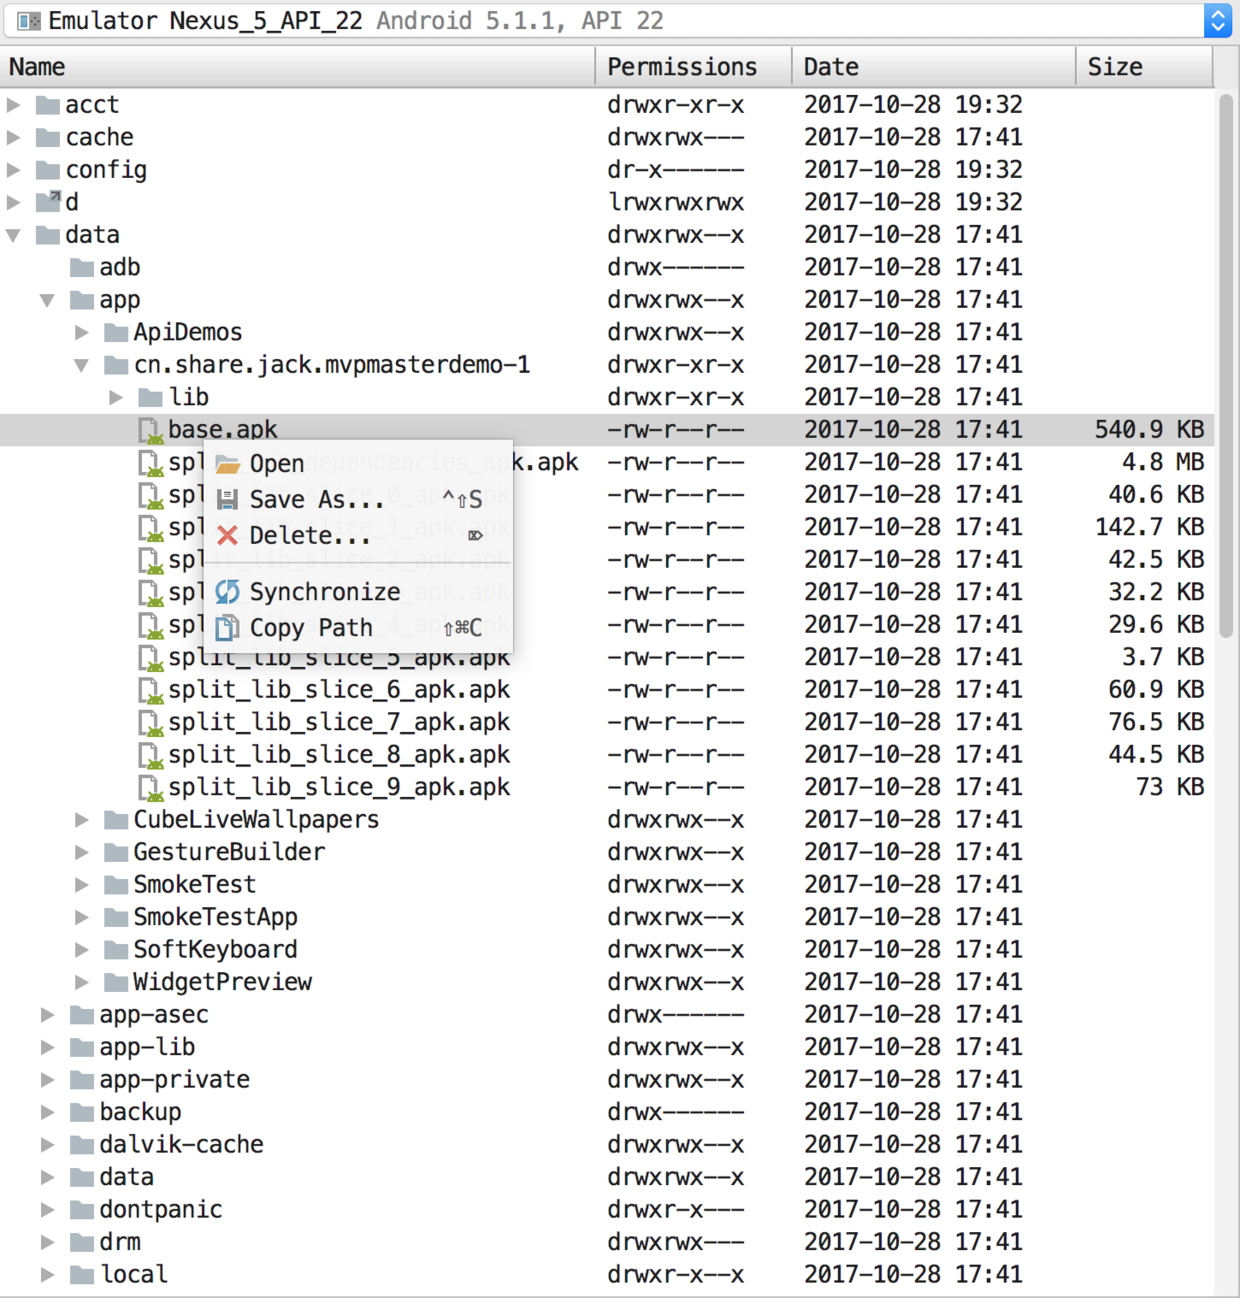Viewport: 1240px width, 1298px height.
Task: Collapse the cn.share.jack.mvpmasterdemo-1 folder
Action: coord(81,365)
